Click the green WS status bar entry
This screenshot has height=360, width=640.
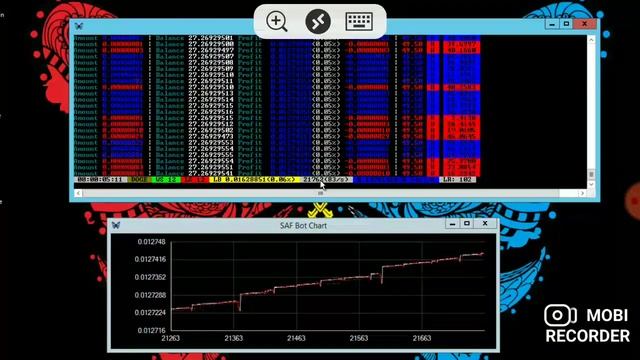(x=166, y=180)
